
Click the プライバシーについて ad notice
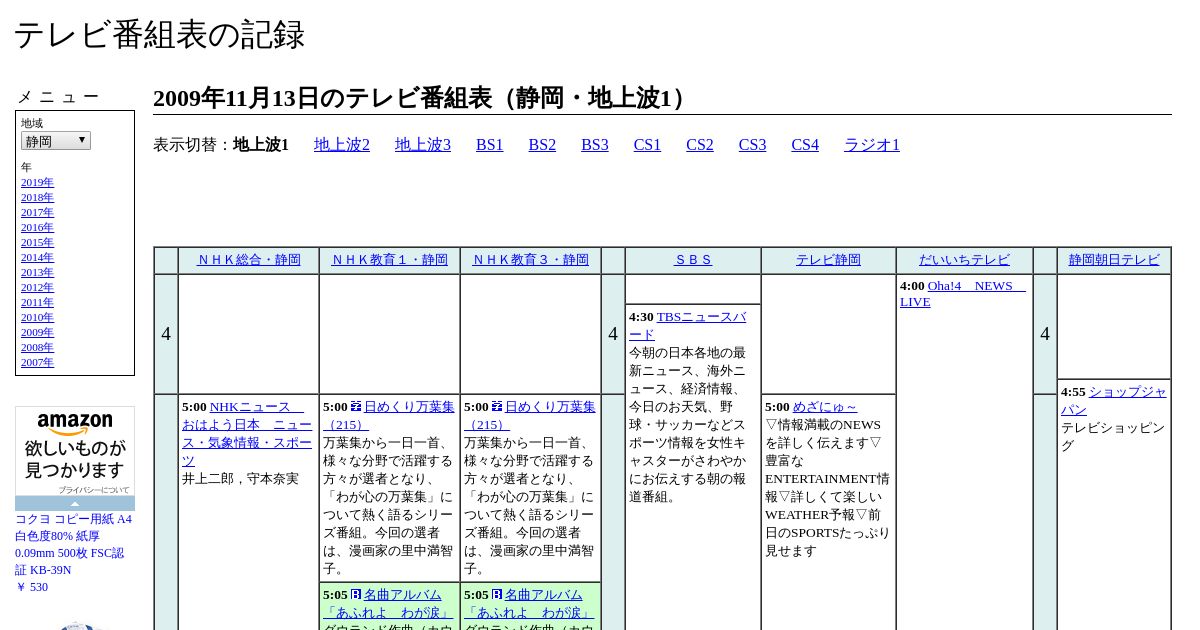pyautogui.click(x=94, y=490)
